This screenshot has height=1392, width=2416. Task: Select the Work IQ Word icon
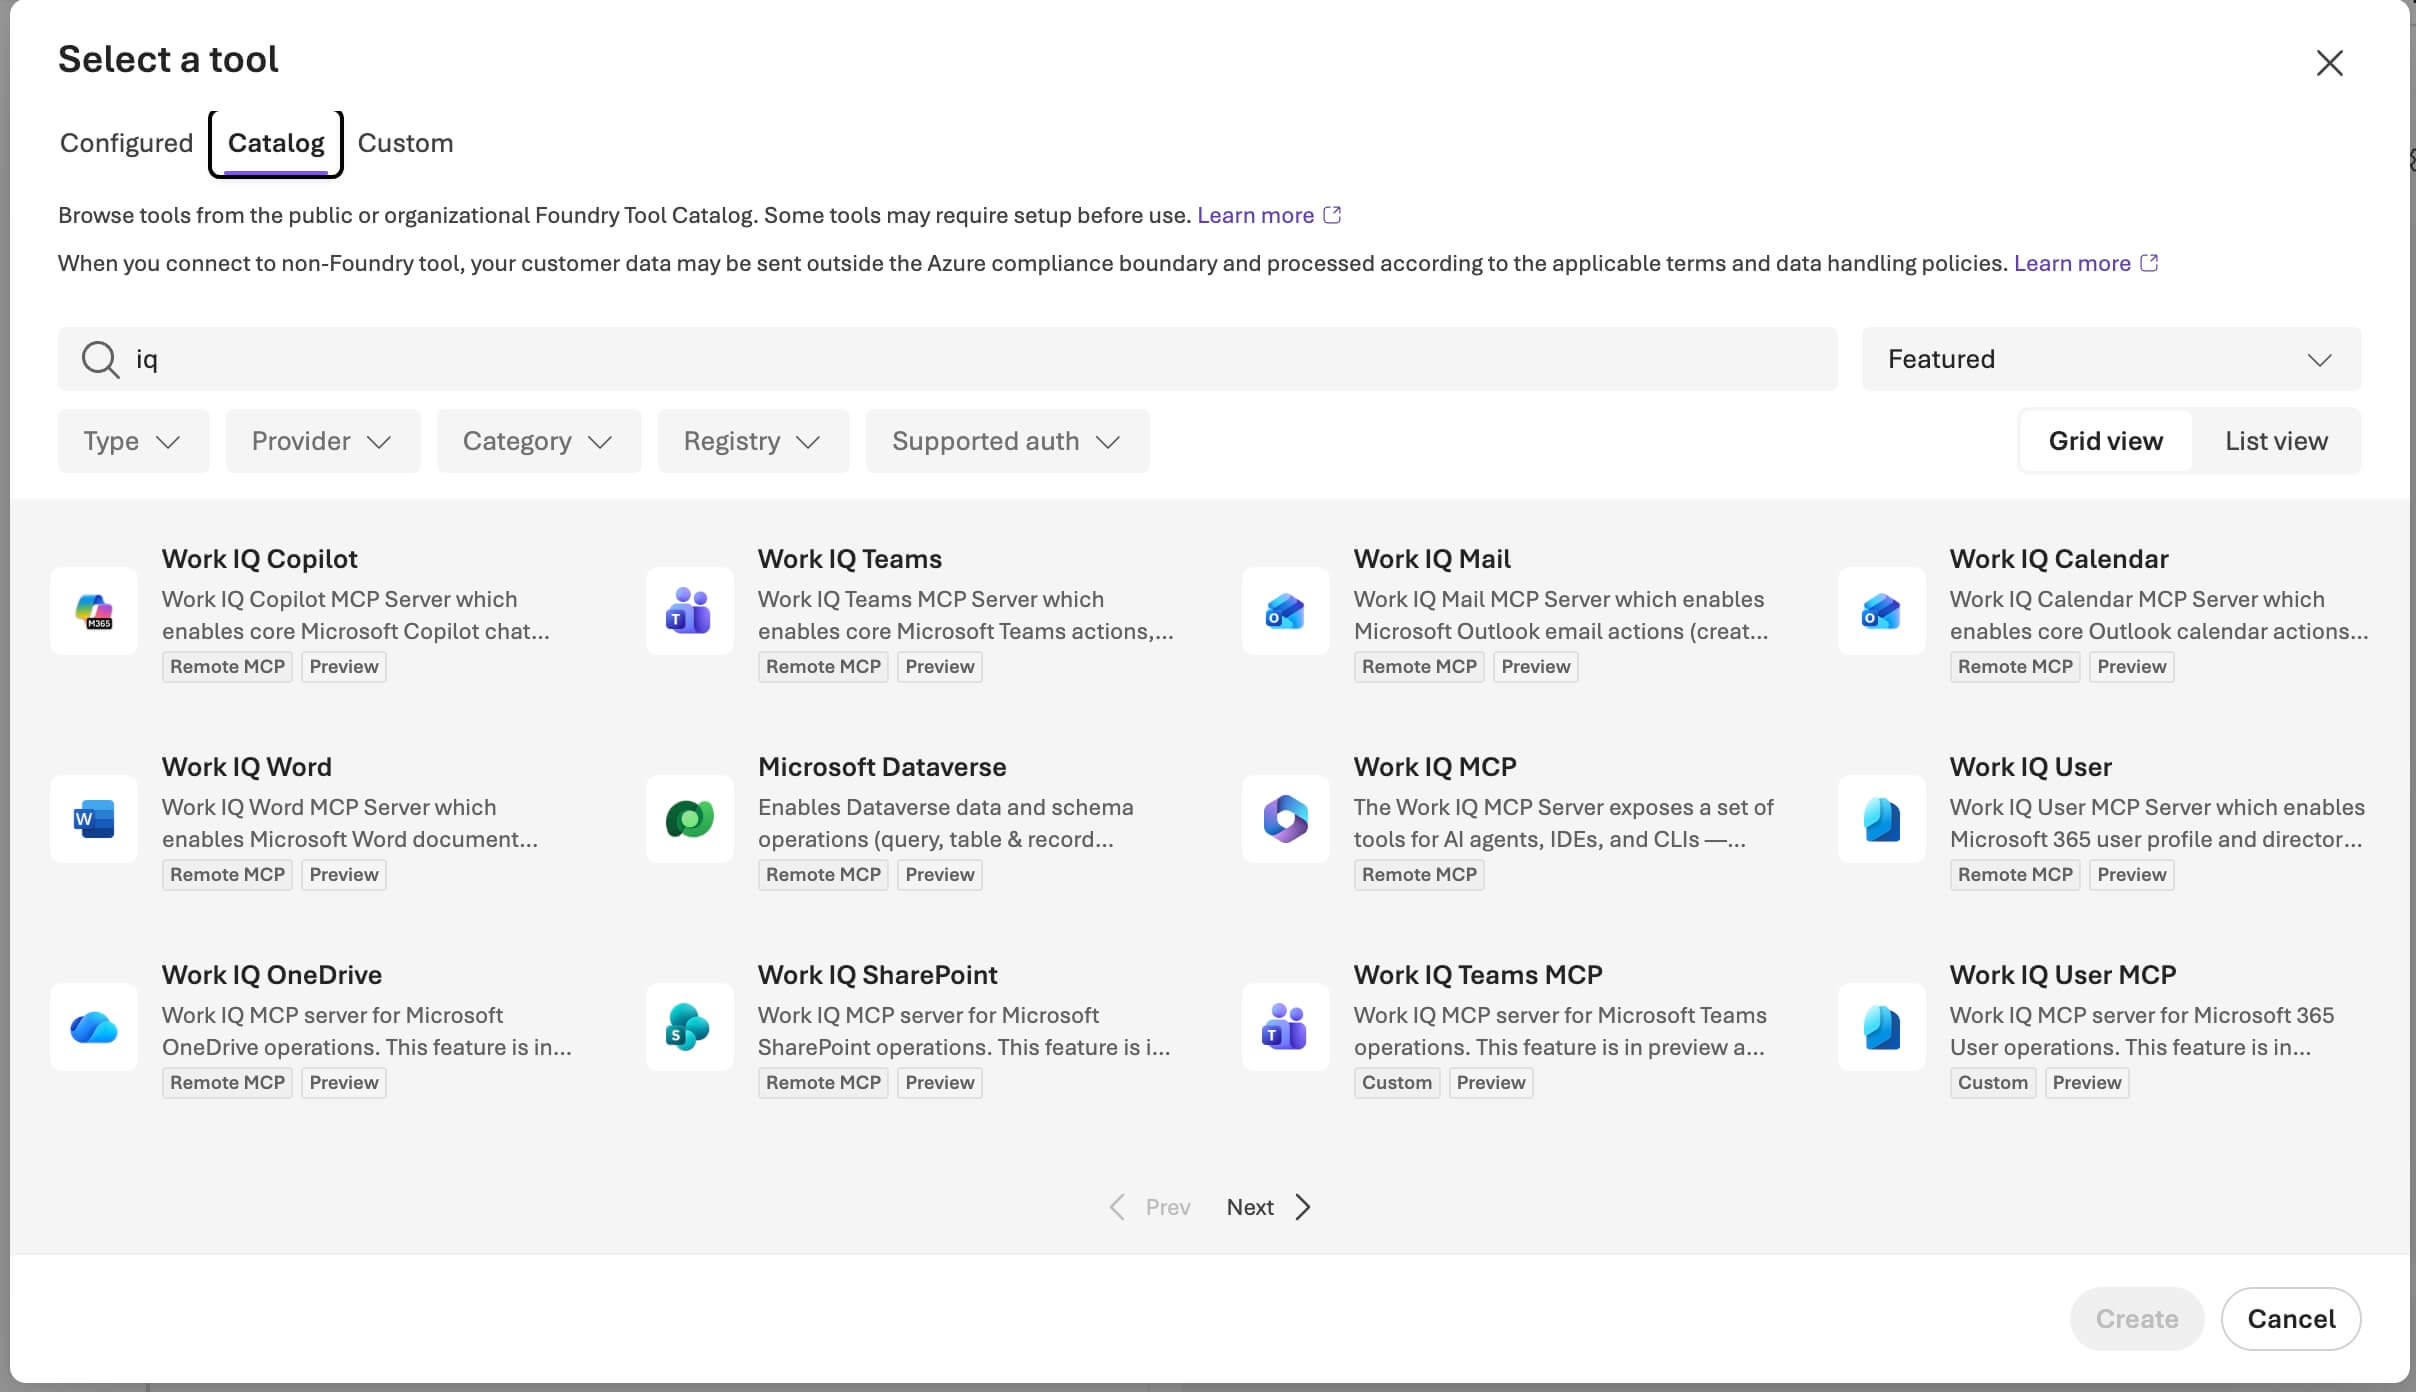point(94,819)
